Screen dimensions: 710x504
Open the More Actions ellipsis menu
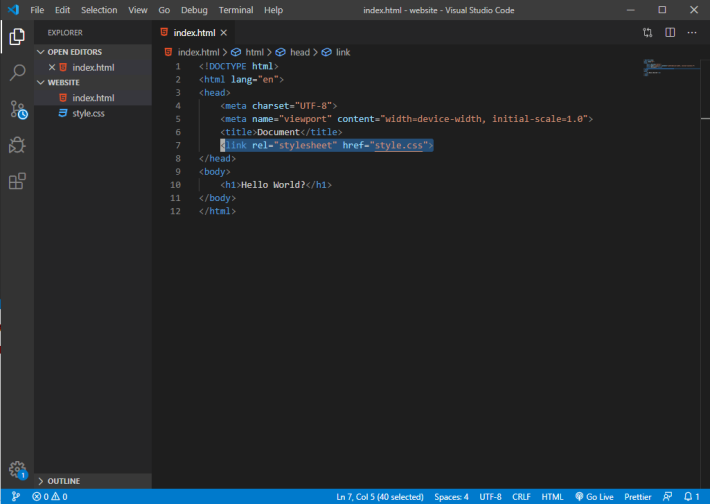692,33
